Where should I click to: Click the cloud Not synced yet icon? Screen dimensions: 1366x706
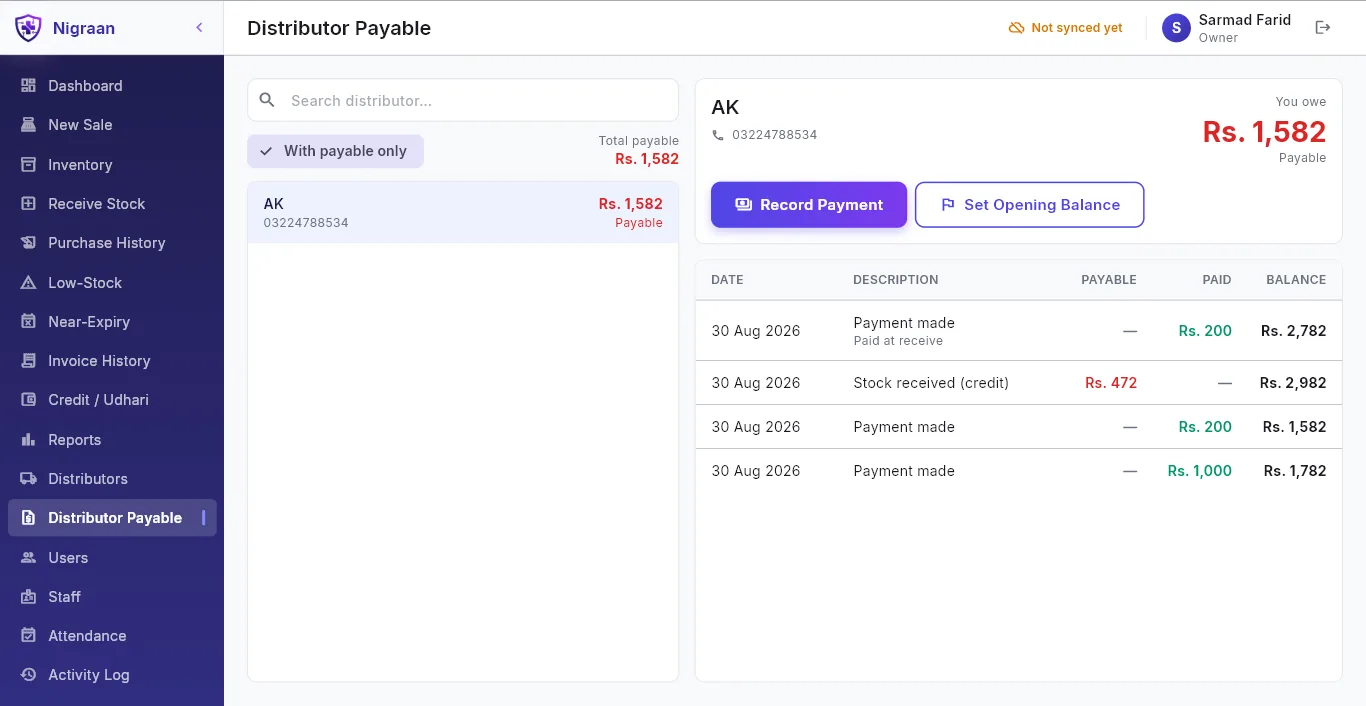(1016, 28)
